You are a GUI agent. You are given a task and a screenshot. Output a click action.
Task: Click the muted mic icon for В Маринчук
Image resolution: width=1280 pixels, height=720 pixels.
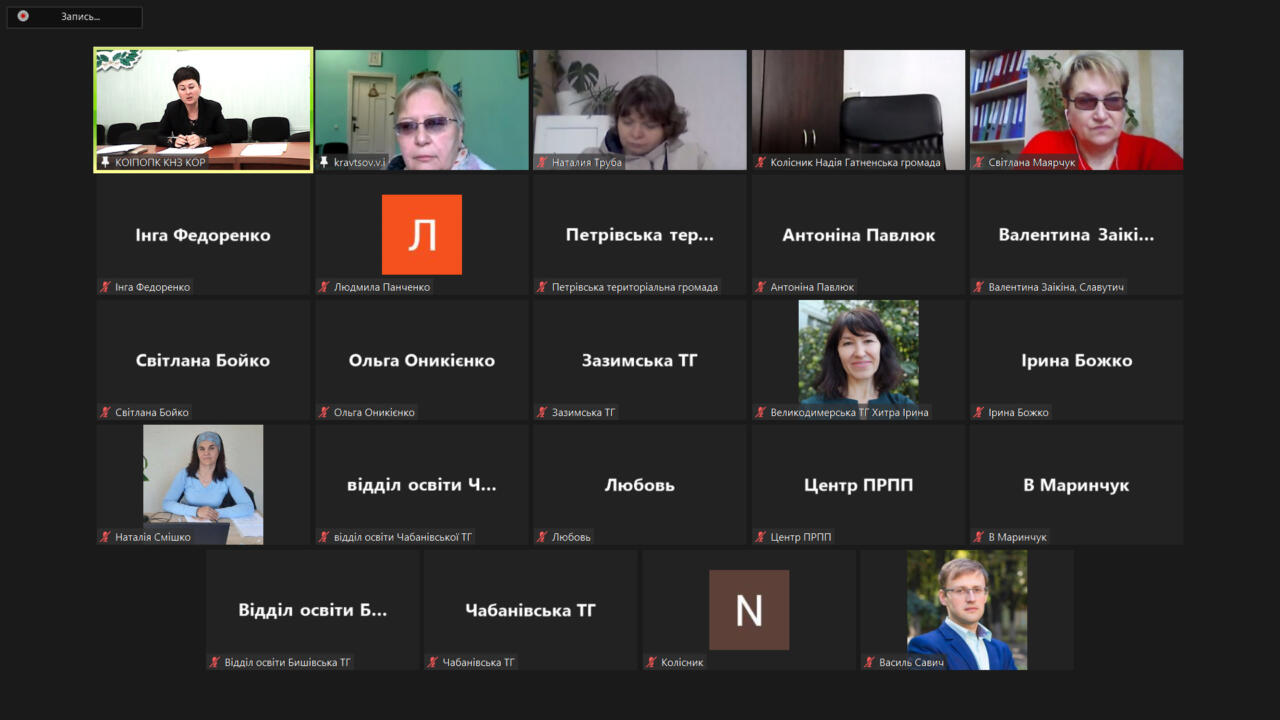(x=979, y=537)
